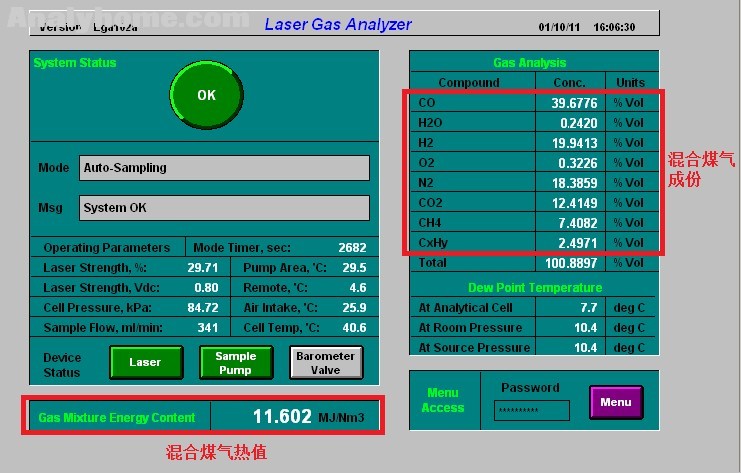The height and width of the screenshot is (473, 741).
Task: Click the N2 concentration value 18.3859
Action: 574,183
